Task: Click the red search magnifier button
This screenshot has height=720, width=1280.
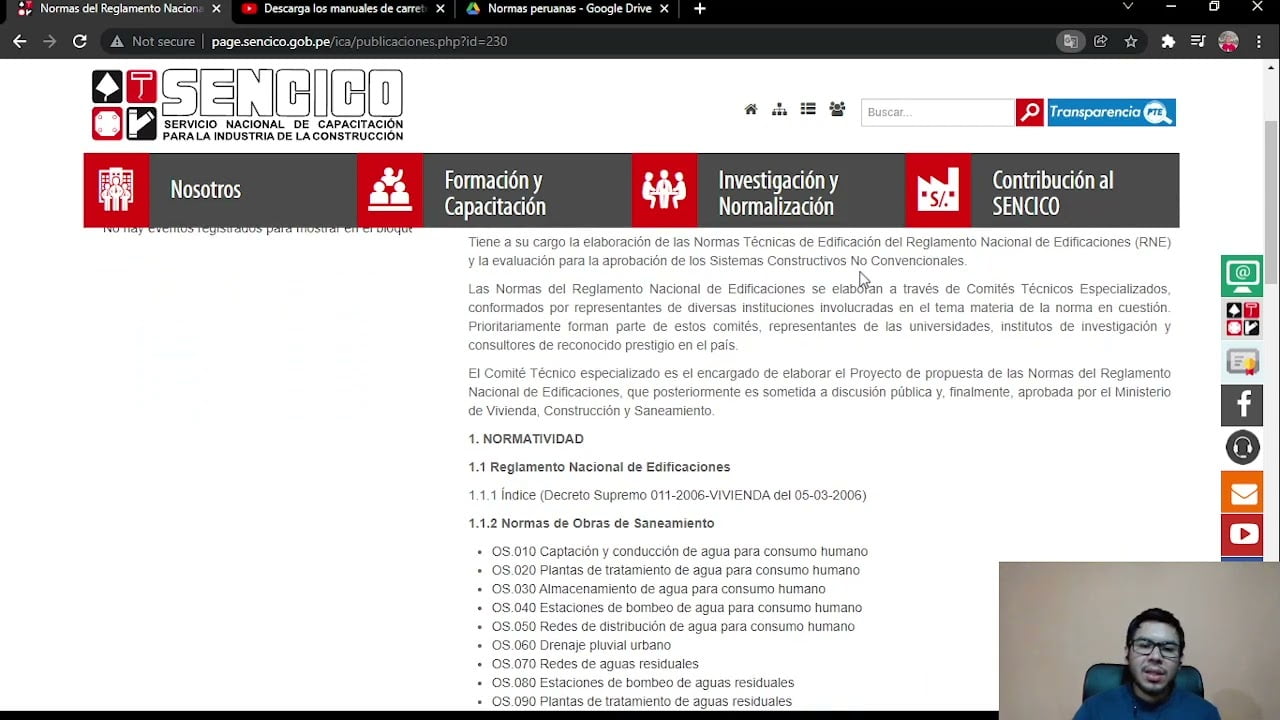Action: point(1030,112)
